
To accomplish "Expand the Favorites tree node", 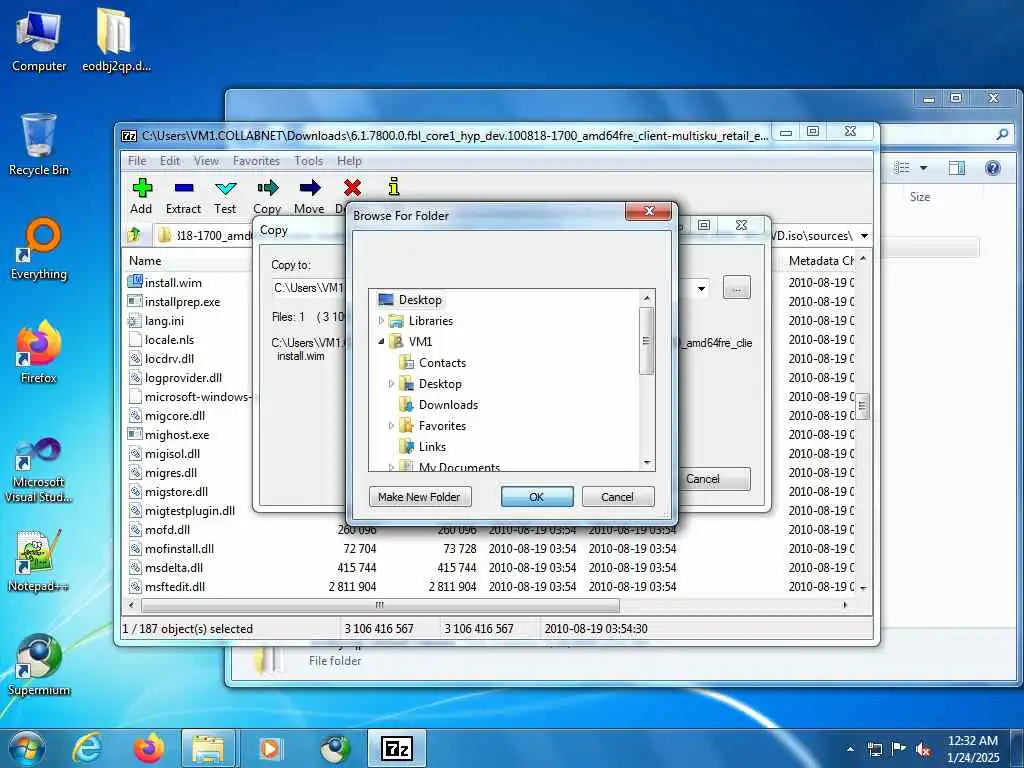I will (x=391, y=425).
